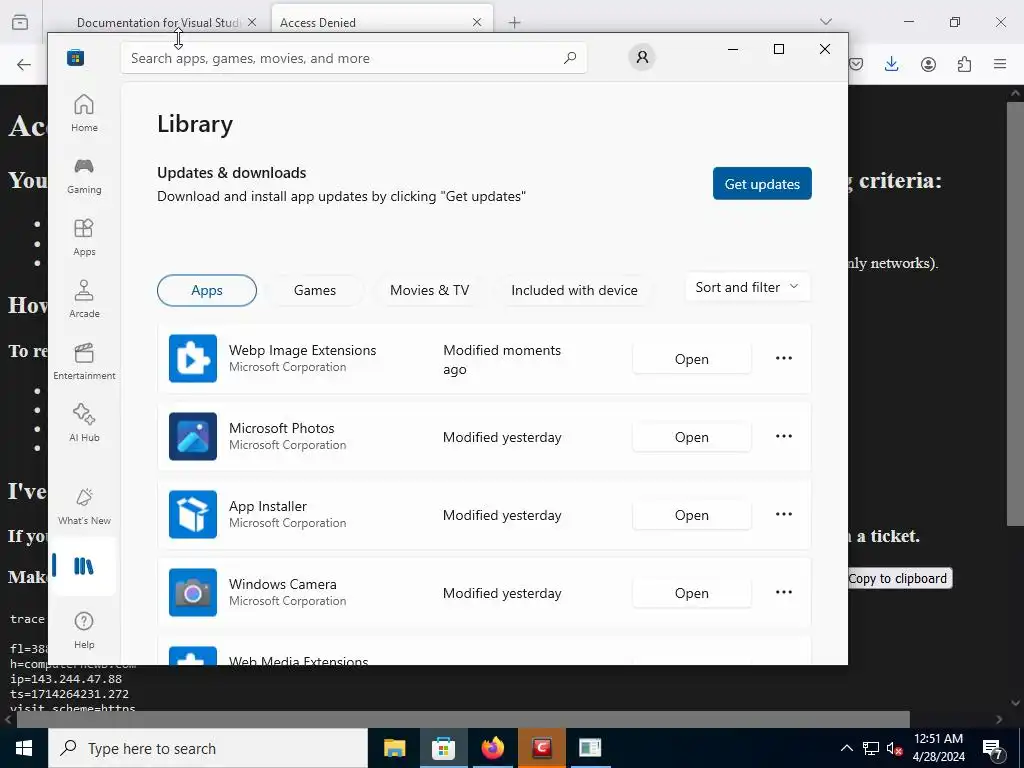Click the search magnifier icon in Store

pyautogui.click(x=569, y=57)
